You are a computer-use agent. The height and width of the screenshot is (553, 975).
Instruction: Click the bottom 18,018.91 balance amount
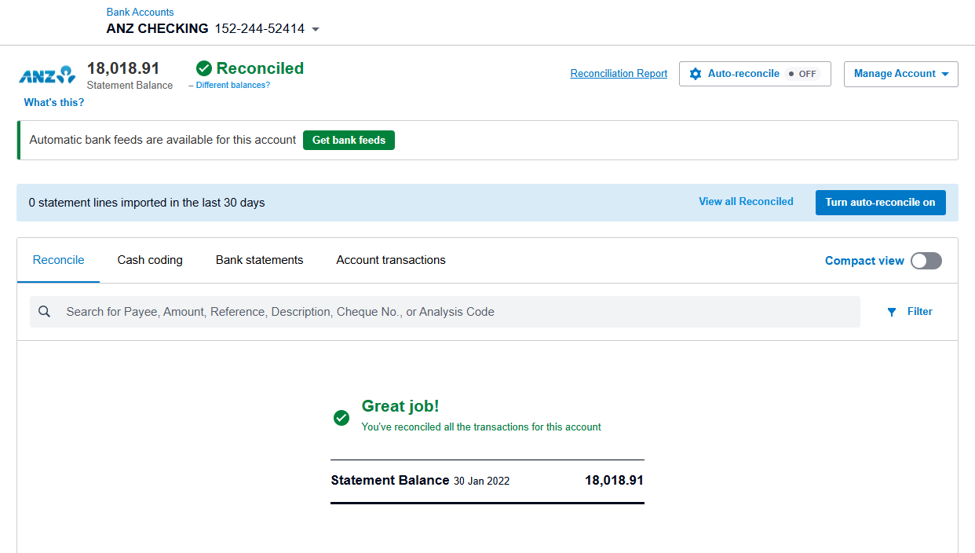click(x=614, y=480)
